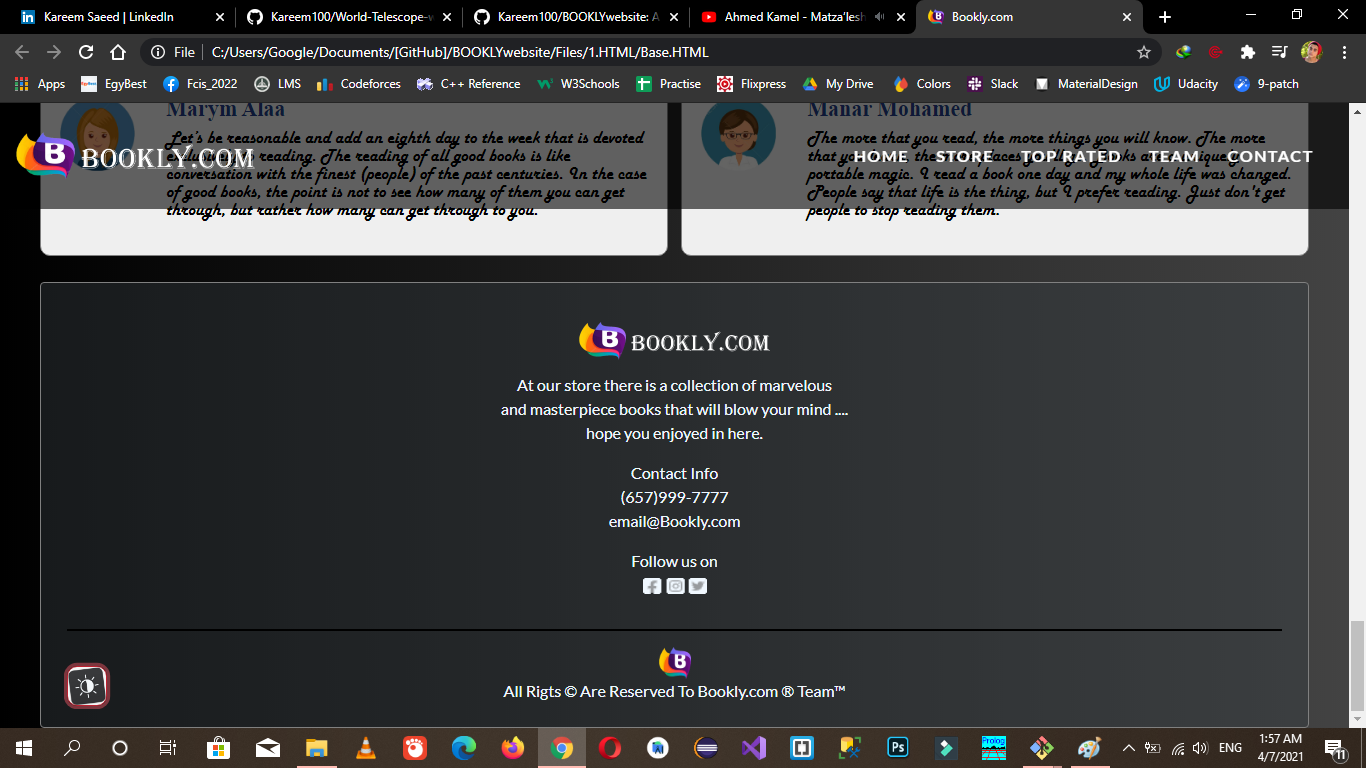Open Chrome Extensions puzzle icon
Image resolution: width=1366 pixels, height=768 pixels.
point(1248,52)
